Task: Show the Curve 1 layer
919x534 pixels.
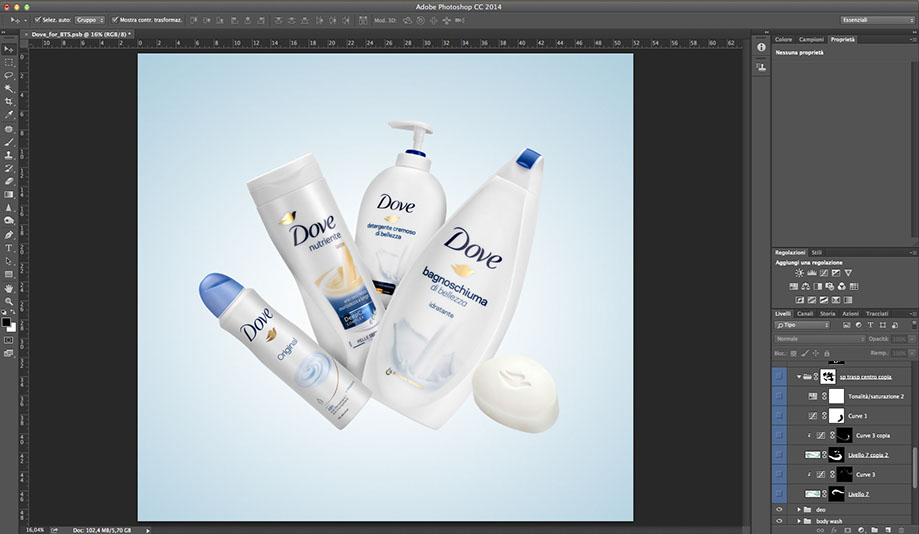Action: 779,416
